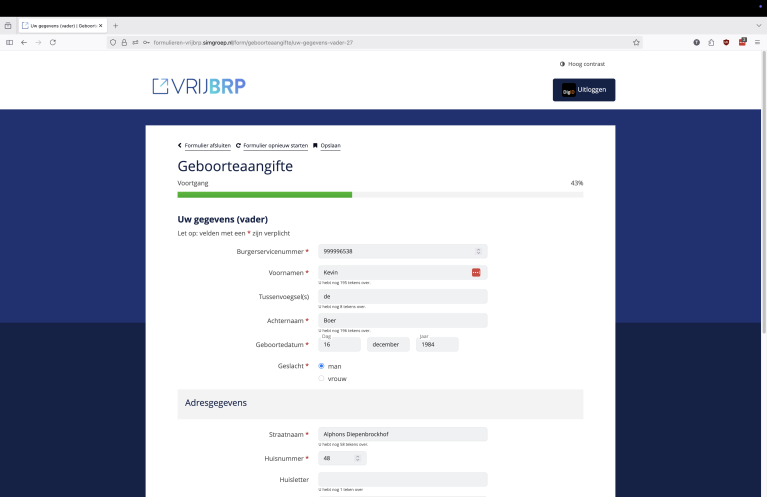Click the Geboorteaangifte heading
This screenshot has height=497, width=767.
tap(235, 166)
